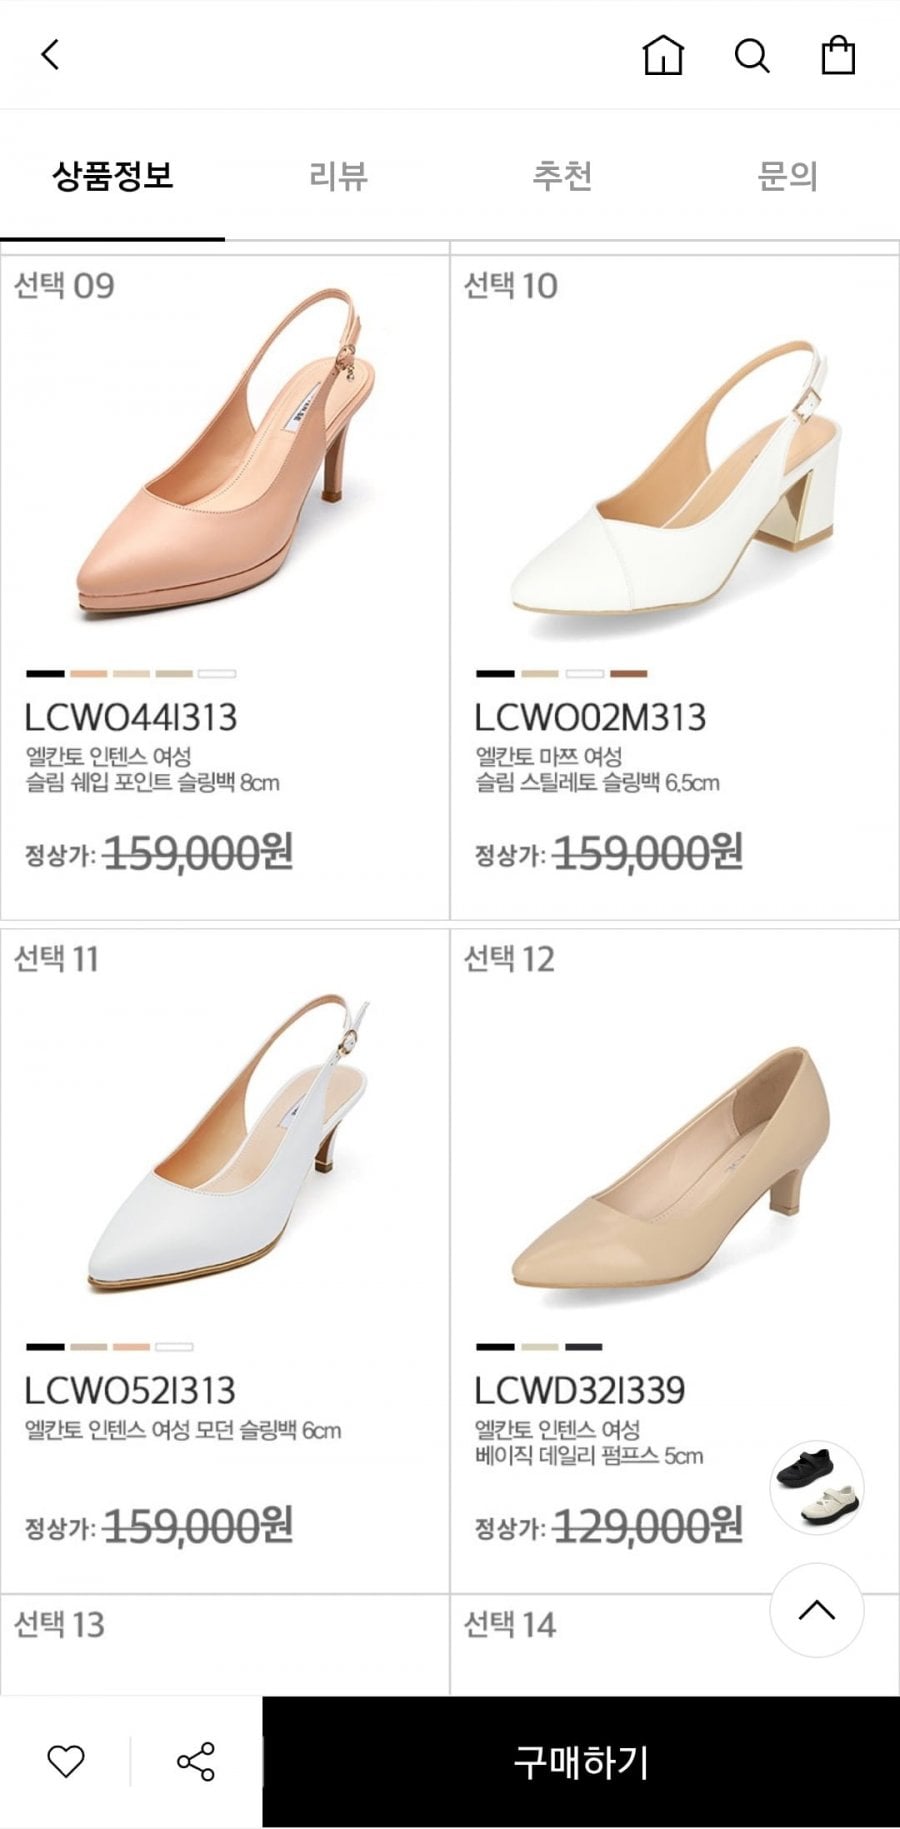Open the home page icon
The width and height of the screenshot is (900, 1829).
(x=662, y=55)
